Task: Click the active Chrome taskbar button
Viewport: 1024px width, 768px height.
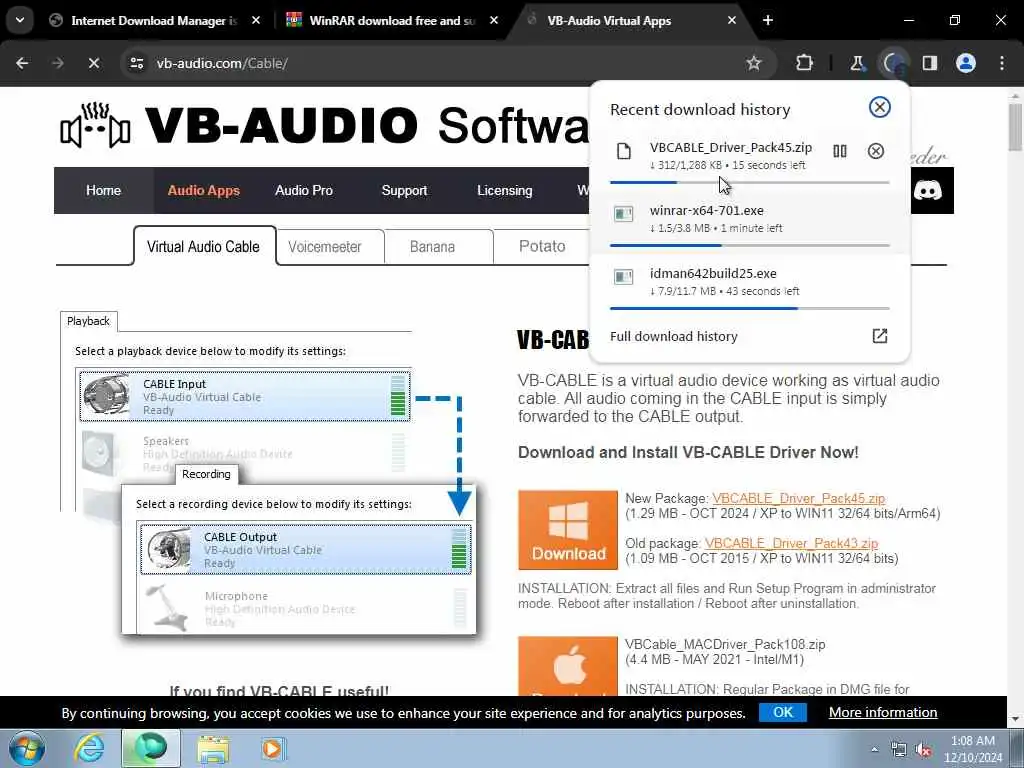Action: coord(150,748)
